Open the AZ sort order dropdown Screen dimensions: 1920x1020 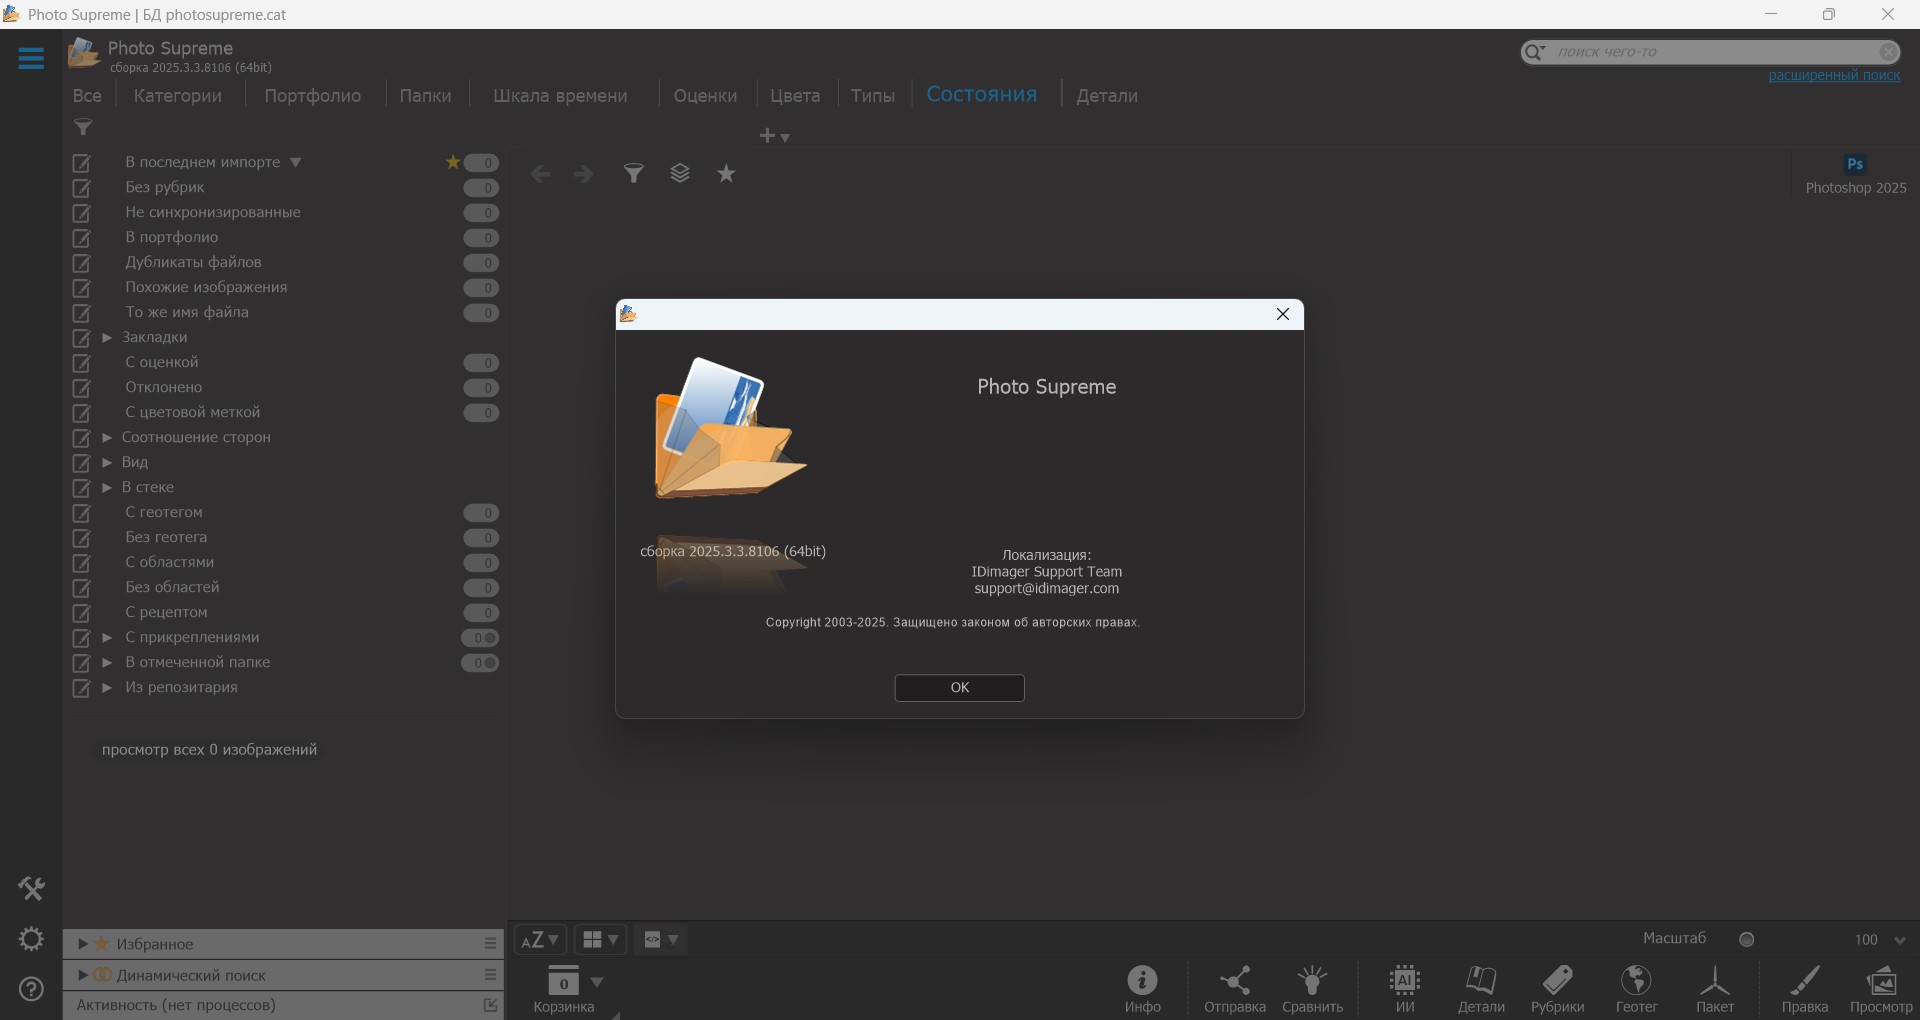click(x=540, y=940)
